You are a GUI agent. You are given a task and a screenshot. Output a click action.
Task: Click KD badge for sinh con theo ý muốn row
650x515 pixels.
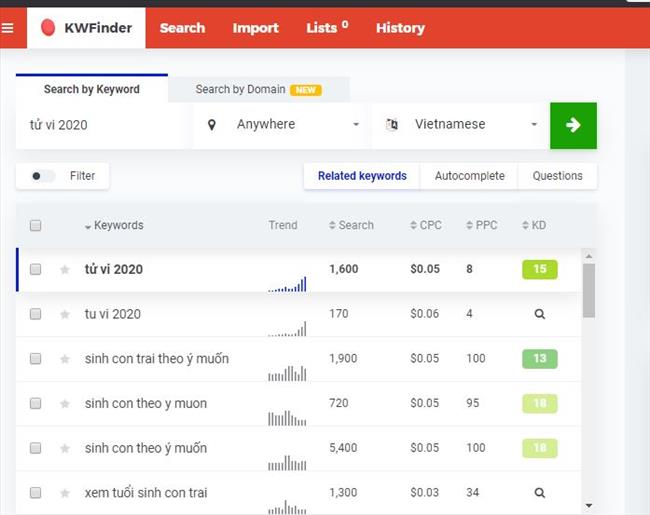[540, 448]
